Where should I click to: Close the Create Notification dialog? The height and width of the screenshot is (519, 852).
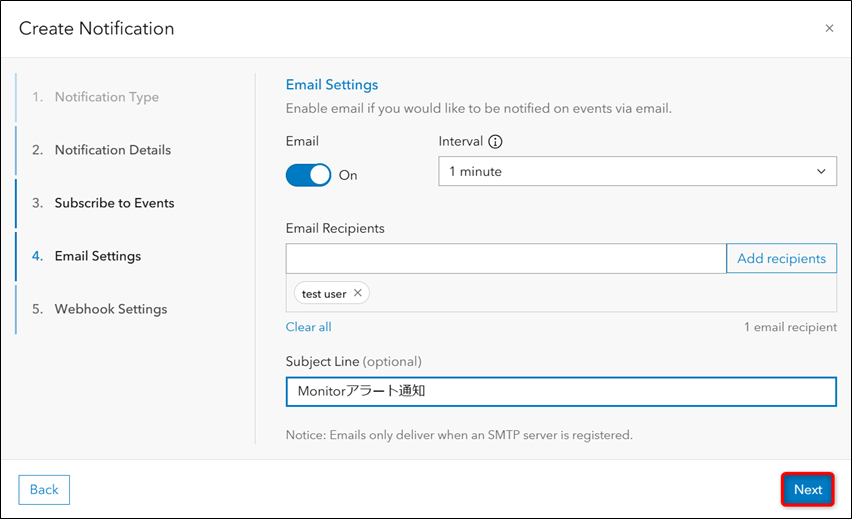829,28
